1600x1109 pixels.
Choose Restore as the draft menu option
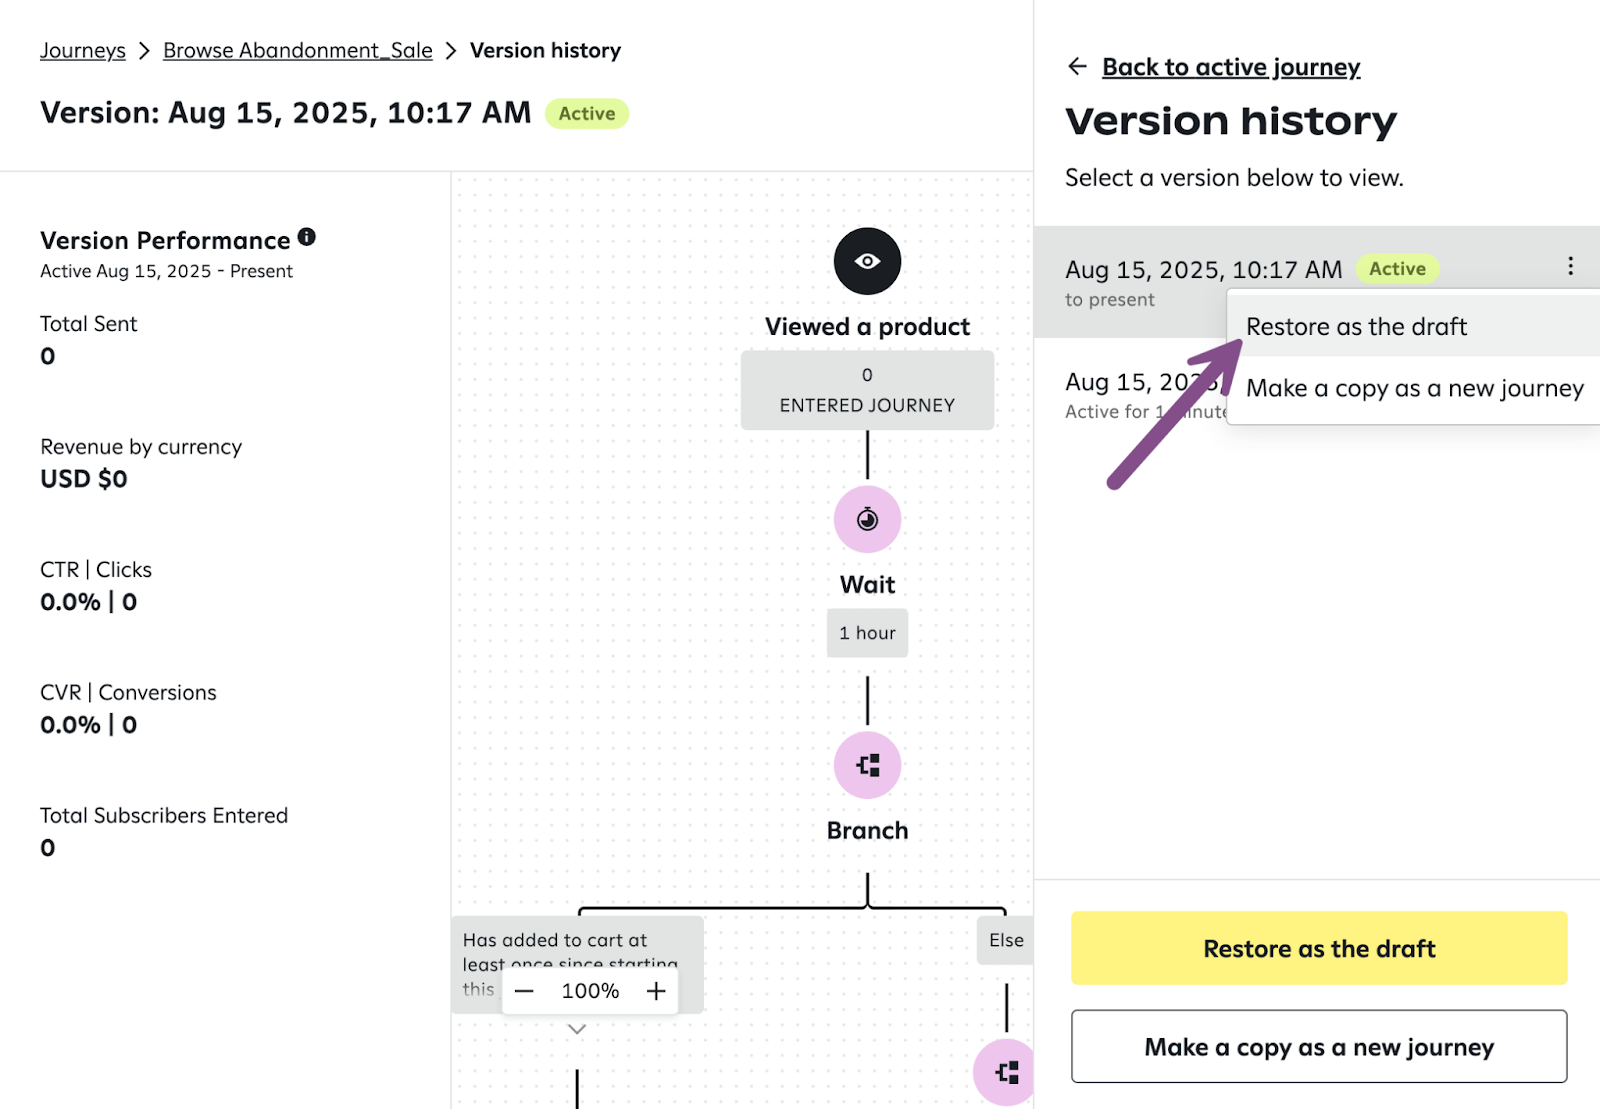[x=1356, y=327]
